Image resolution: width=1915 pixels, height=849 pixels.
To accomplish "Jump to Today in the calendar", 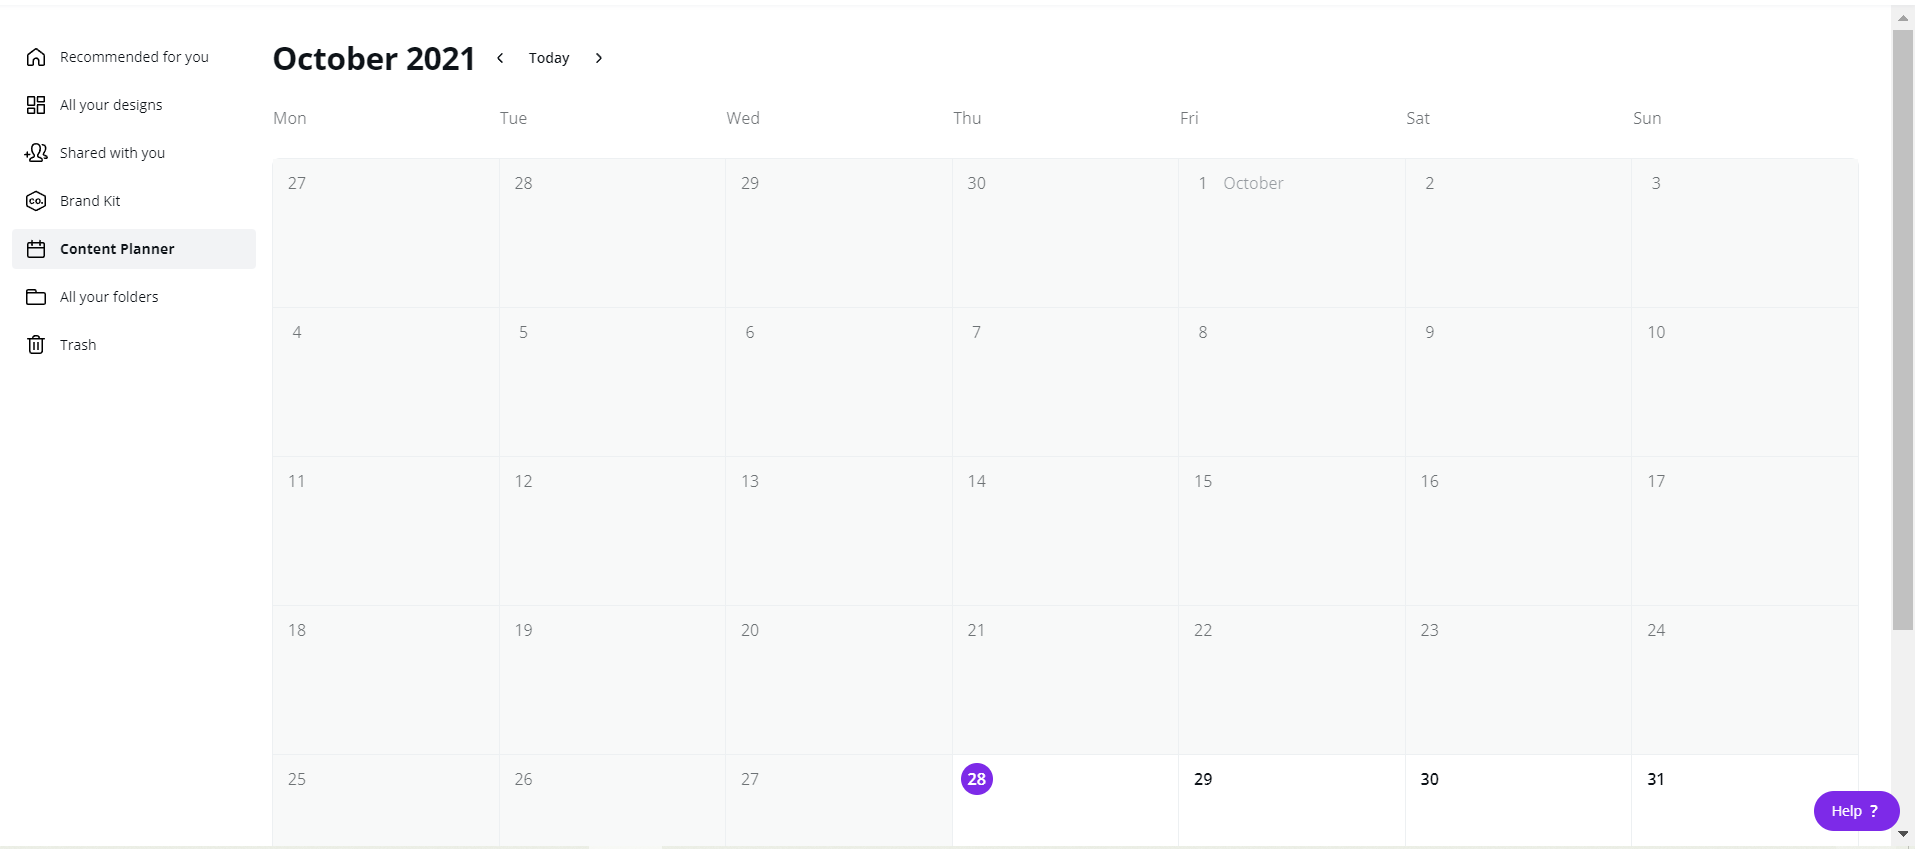I will tap(549, 58).
